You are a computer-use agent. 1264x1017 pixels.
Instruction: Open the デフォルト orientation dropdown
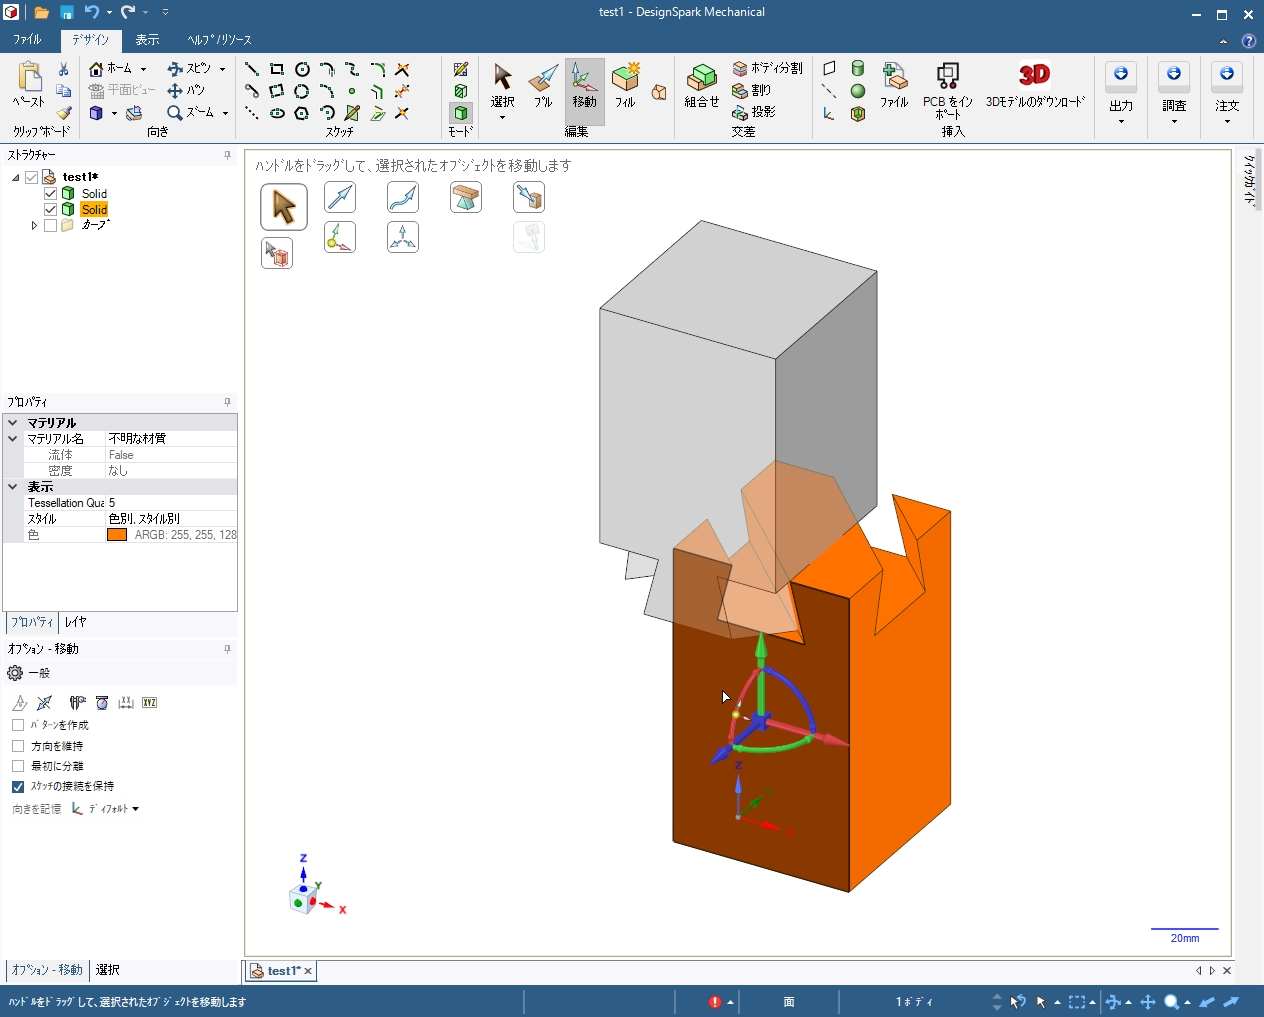point(114,809)
